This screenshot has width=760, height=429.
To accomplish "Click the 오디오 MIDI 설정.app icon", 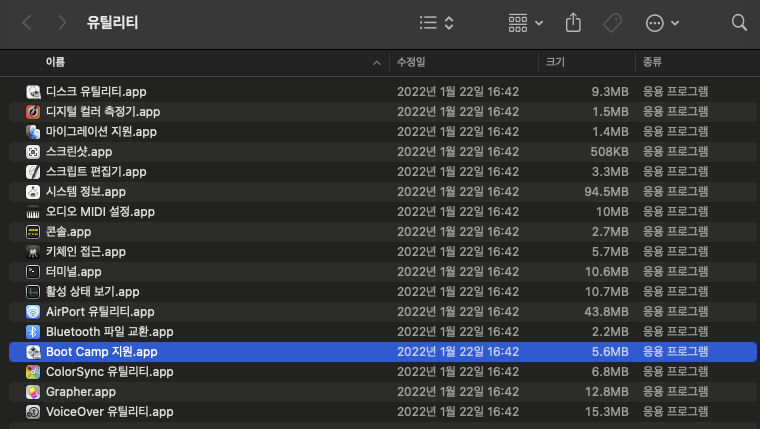I will pyautogui.click(x=33, y=212).
